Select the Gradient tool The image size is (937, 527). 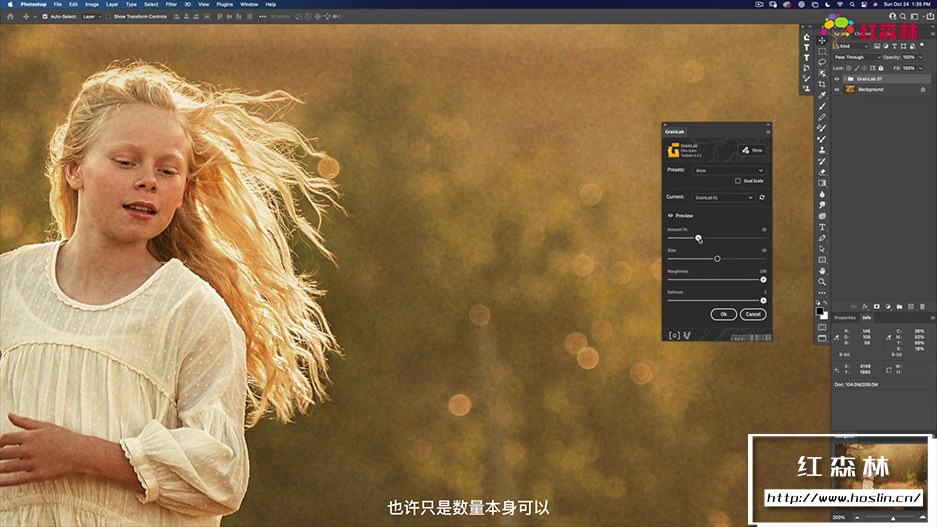(822, 183)
